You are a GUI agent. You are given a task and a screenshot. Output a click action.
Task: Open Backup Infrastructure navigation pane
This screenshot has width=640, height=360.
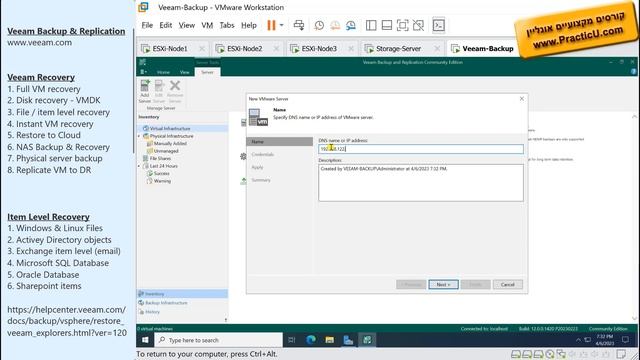coord(182,303)
